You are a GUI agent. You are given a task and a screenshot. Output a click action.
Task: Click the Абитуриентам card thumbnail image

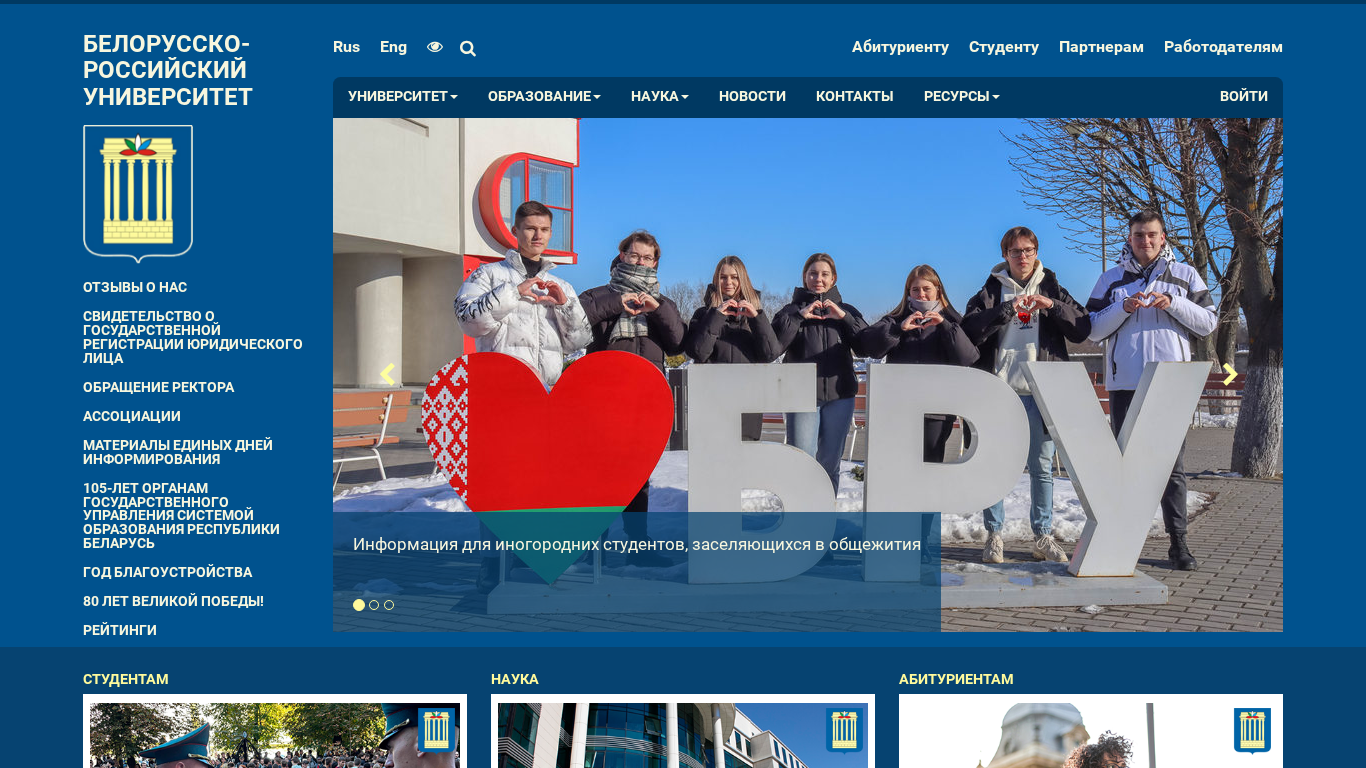(x=1091, y=735)
